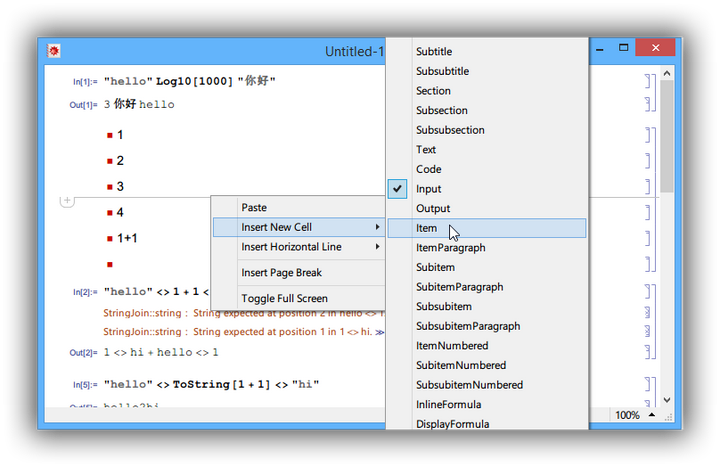Choose Paste from the context menu
The width and height of the screenshot is (720, 467).
254,208
